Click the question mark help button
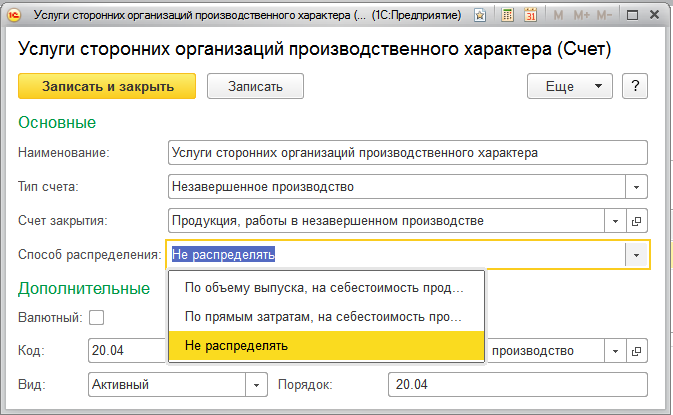Viewport: 673px width, 415px height. click(x=632, y=86)
